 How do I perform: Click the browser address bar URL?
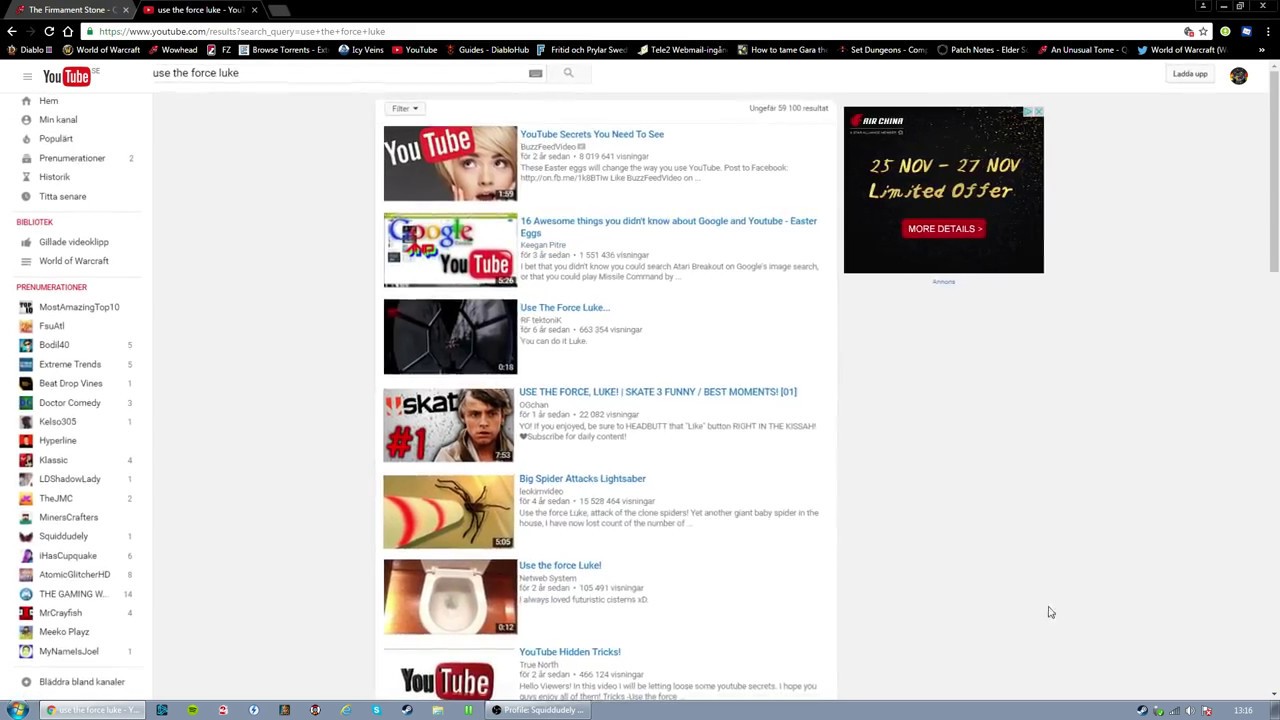tap(242, 31)
